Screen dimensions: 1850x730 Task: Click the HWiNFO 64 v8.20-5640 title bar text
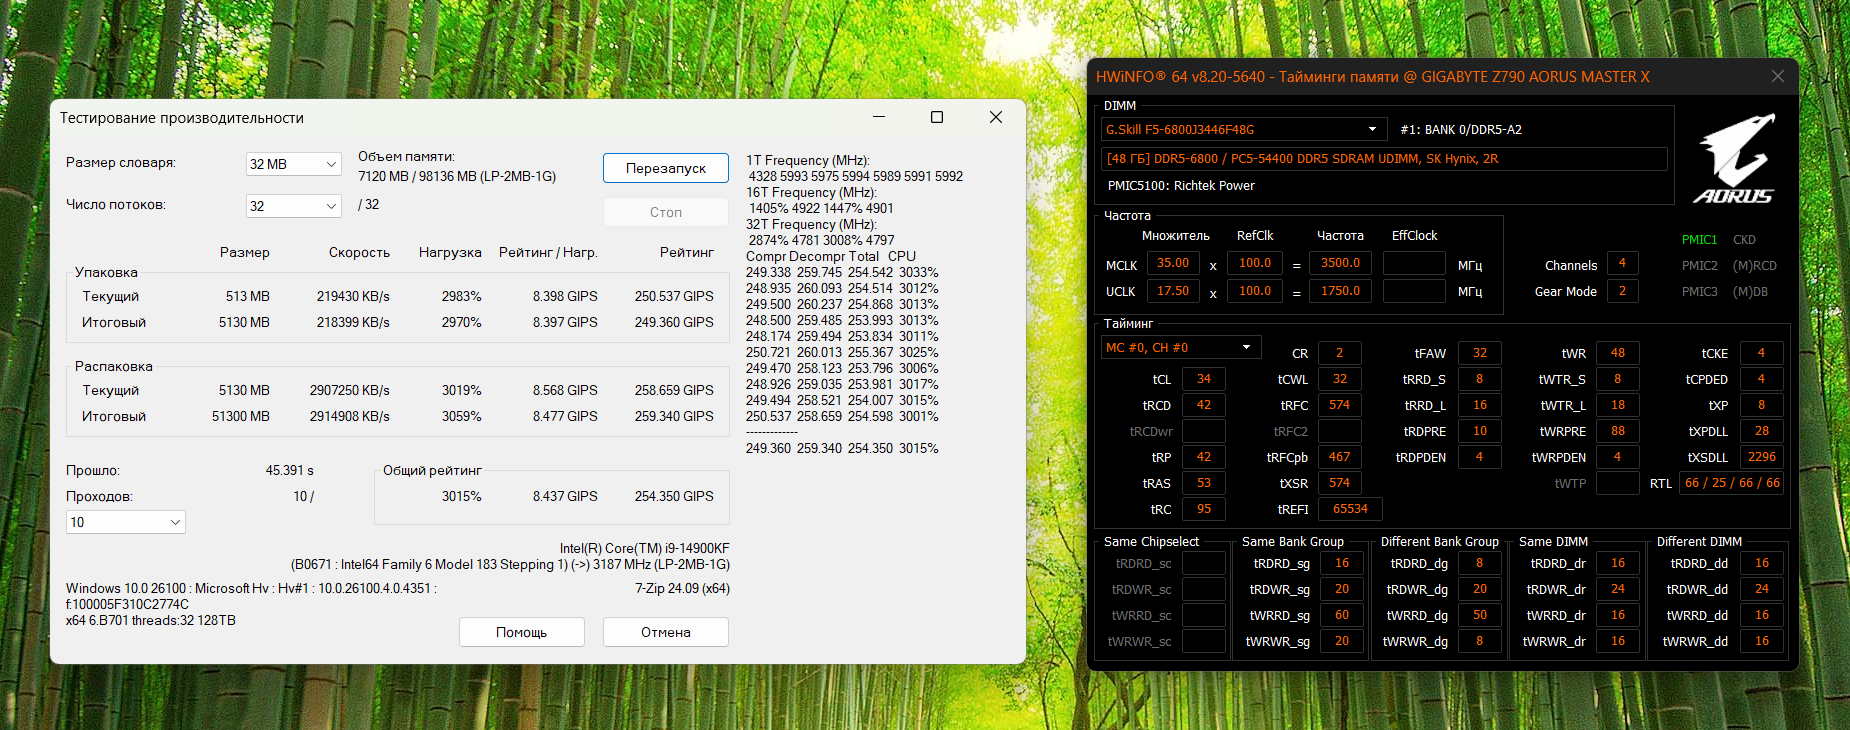pos(1373,77)
